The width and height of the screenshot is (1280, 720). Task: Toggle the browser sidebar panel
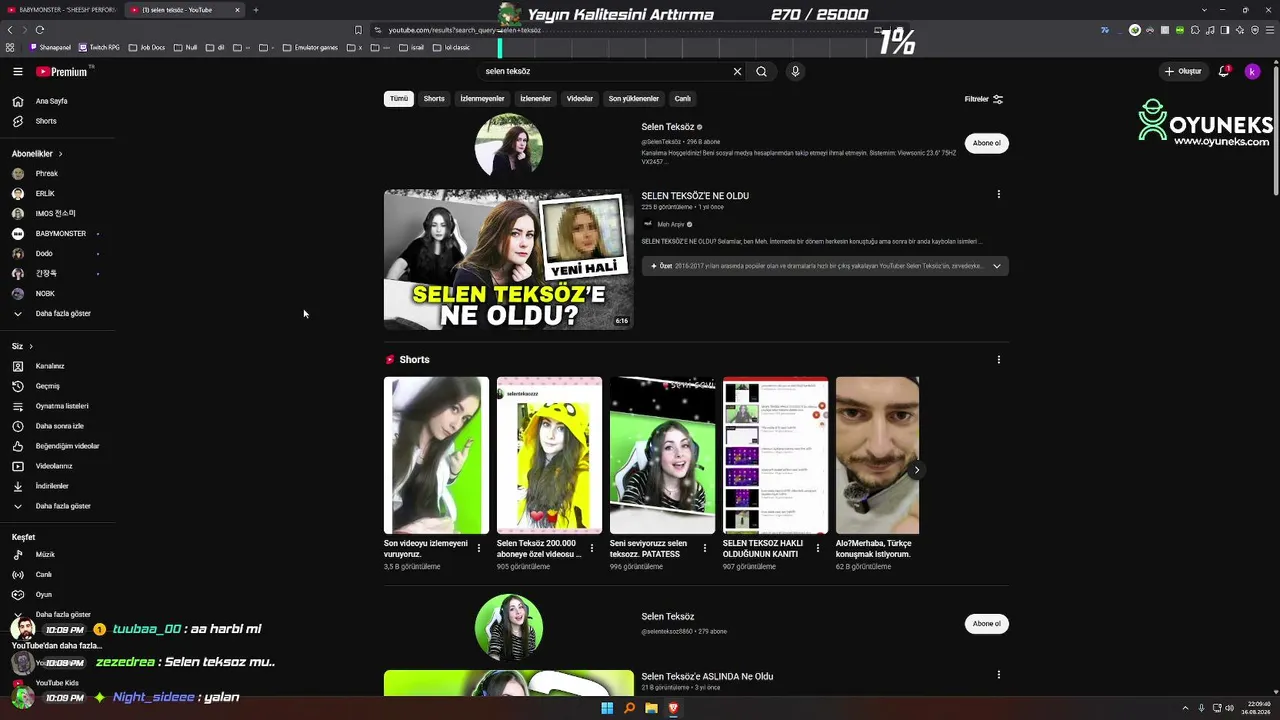click(x=1225, y=30)
